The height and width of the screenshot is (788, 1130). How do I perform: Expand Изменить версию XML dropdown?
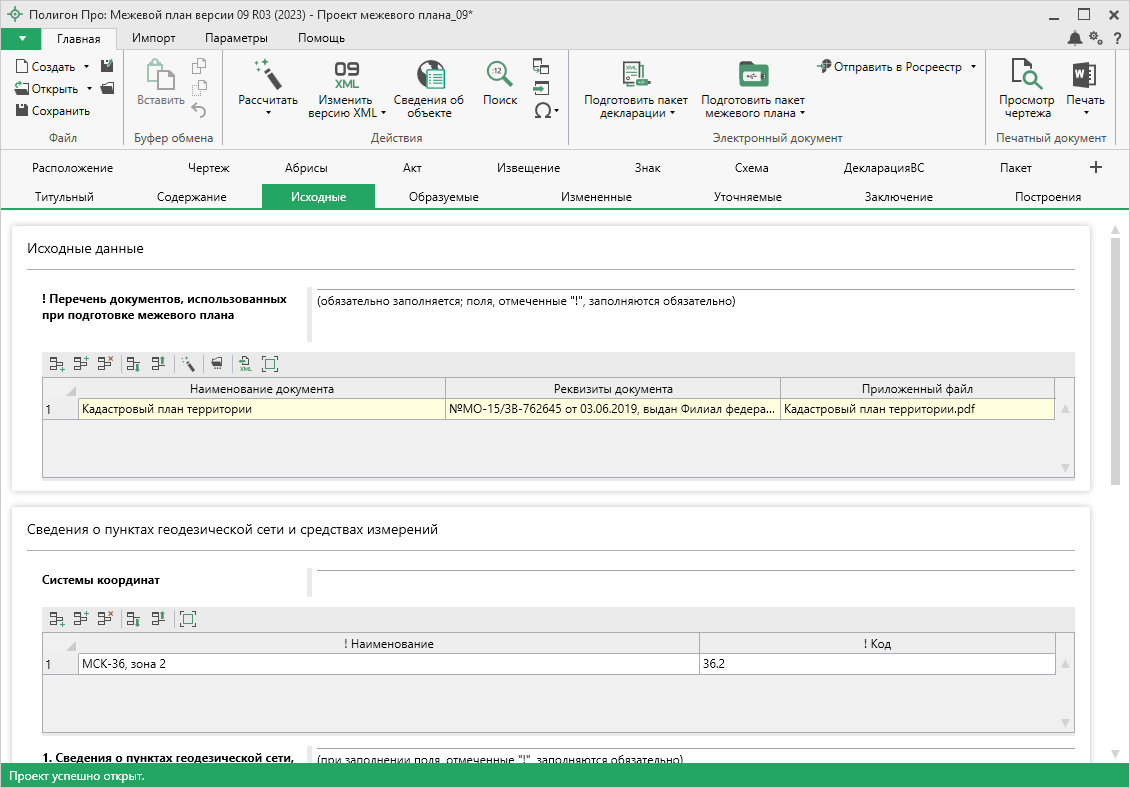click(x=384, y=113)
